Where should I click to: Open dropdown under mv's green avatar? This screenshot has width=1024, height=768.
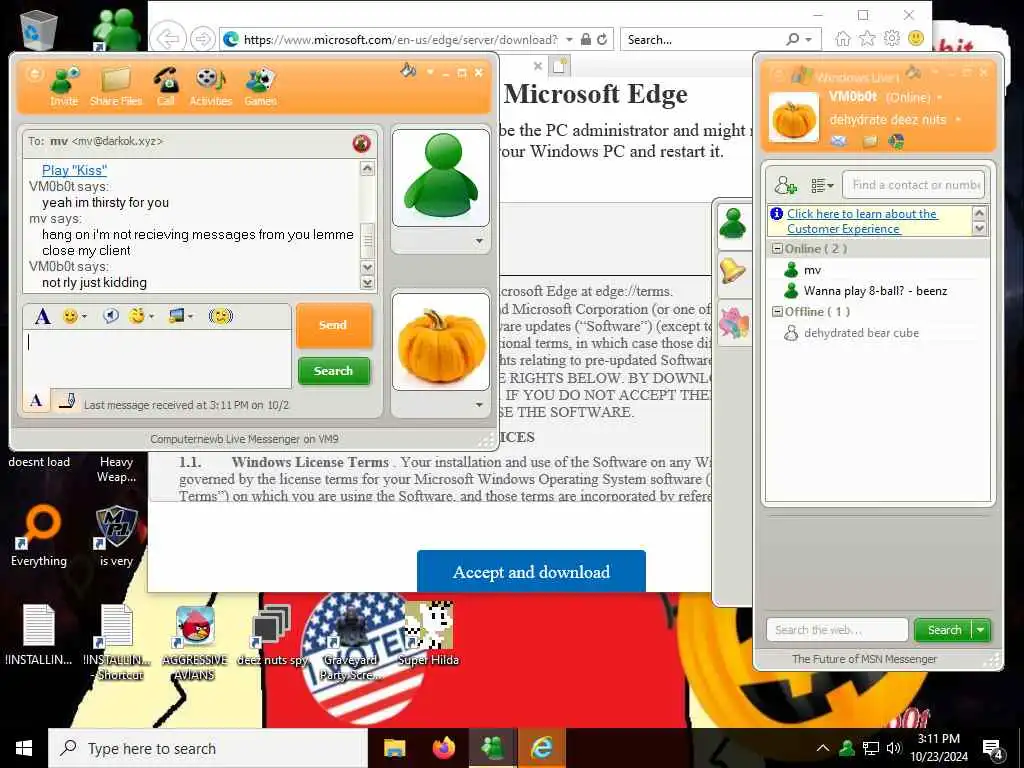click(x=479, y=241)
